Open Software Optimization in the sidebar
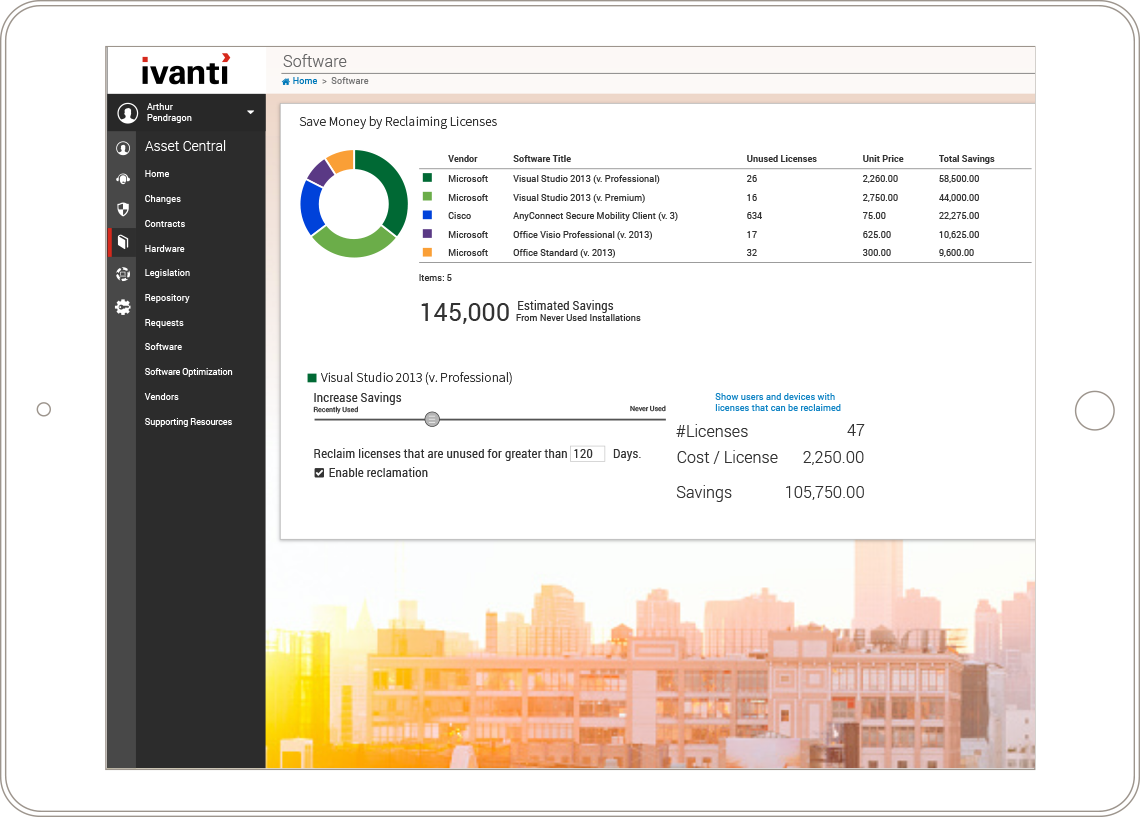 (x=188, y=371)
